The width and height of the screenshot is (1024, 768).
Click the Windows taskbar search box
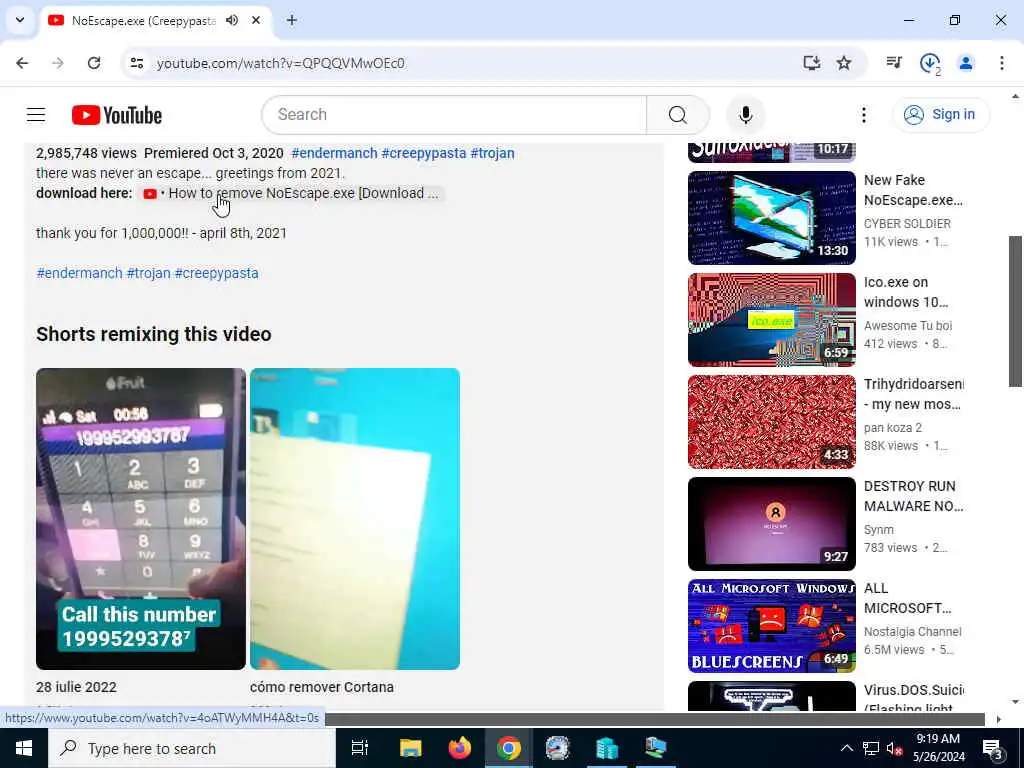point(192,748)
